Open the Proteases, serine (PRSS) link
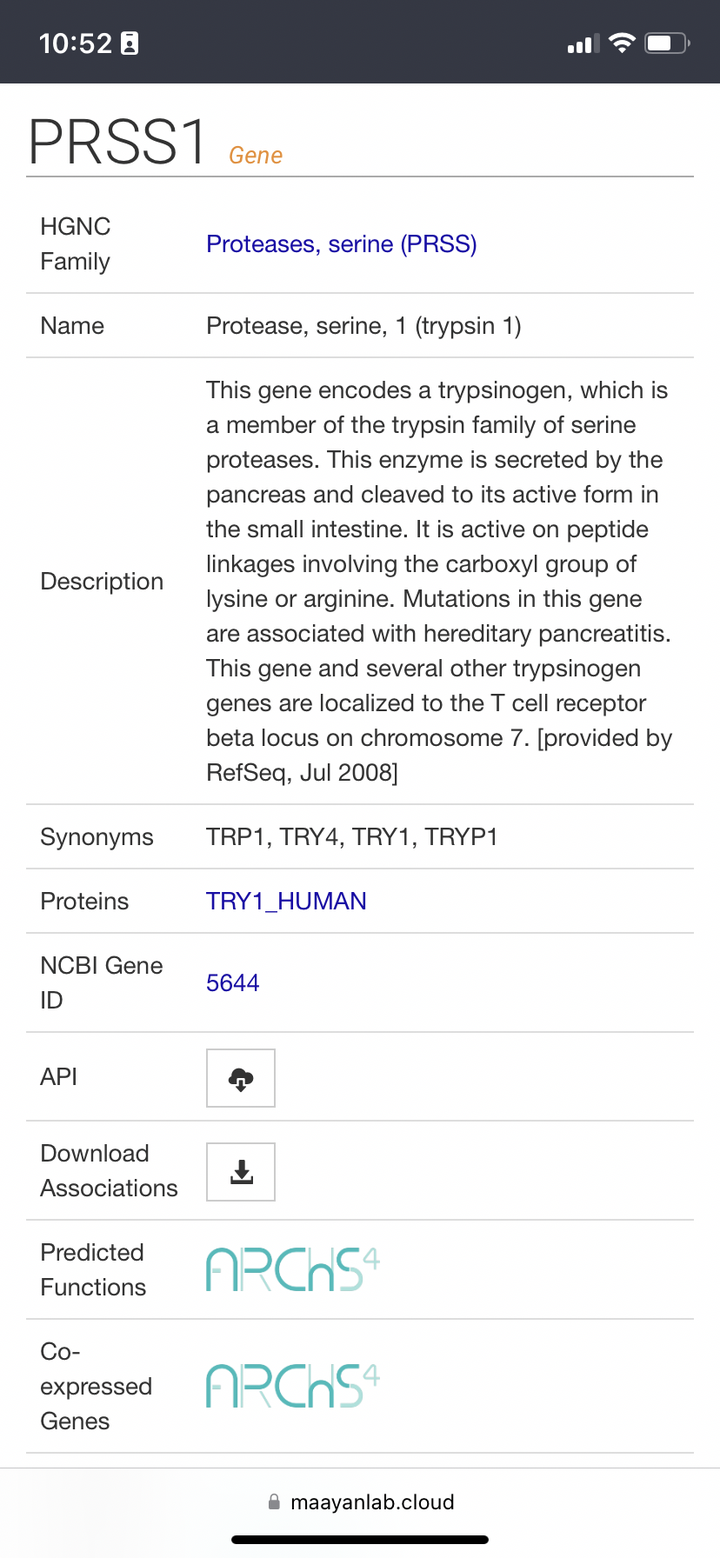 [341, 244]
